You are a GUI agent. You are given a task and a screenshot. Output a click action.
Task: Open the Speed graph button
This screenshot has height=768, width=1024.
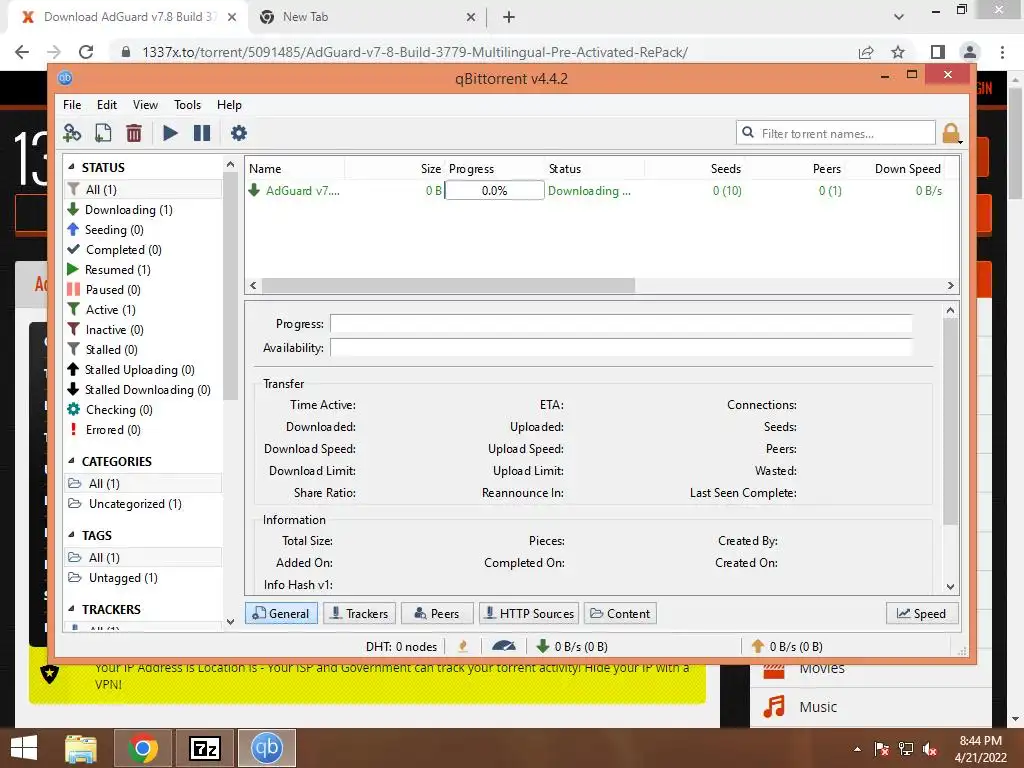922,613
